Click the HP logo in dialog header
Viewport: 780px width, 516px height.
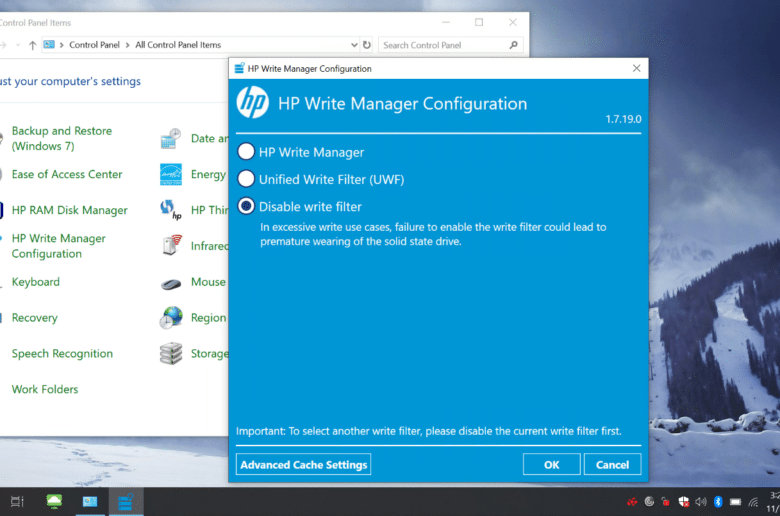[x=253, y=103]
